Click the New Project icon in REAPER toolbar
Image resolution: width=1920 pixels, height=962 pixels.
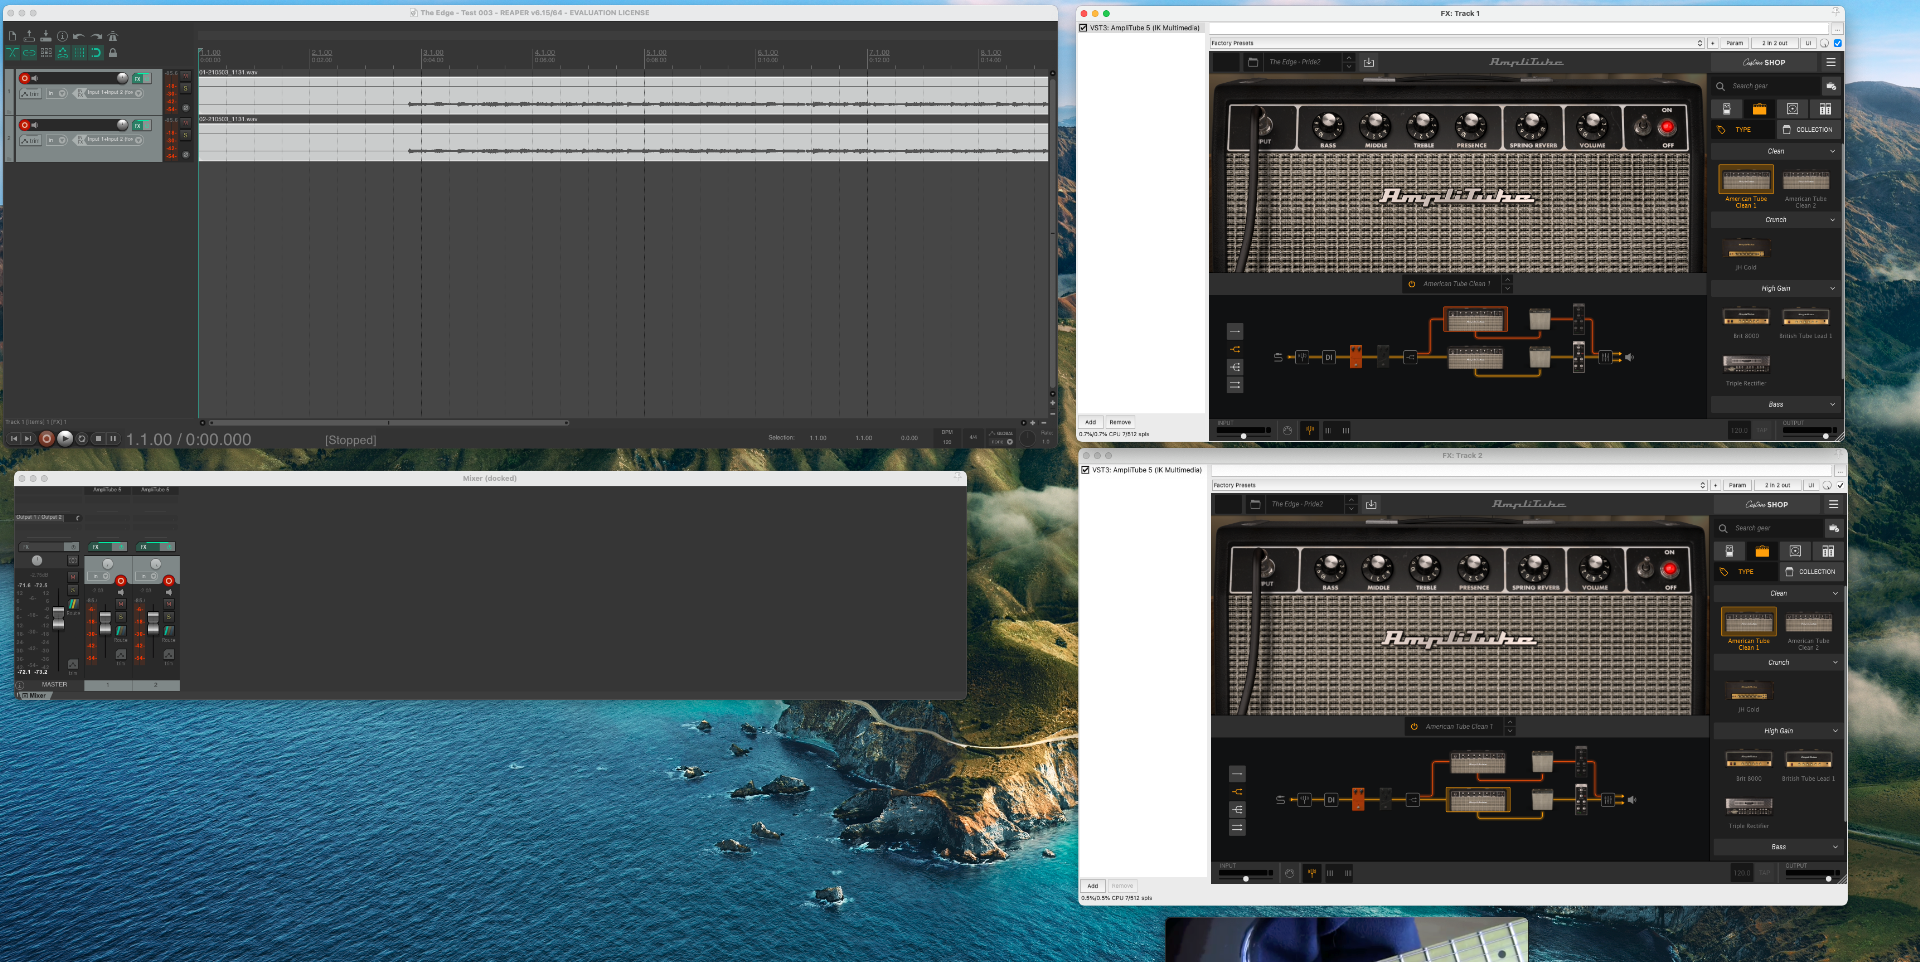pos(12,36)
